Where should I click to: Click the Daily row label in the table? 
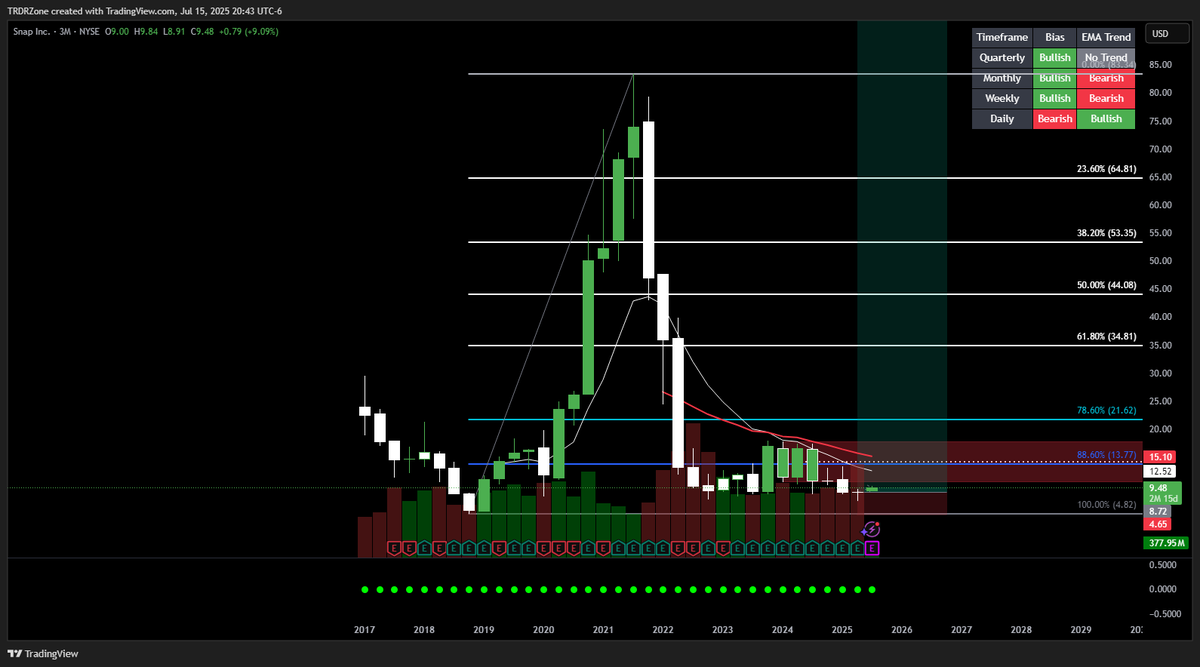pyautogui.click(x=1002, y=119)
